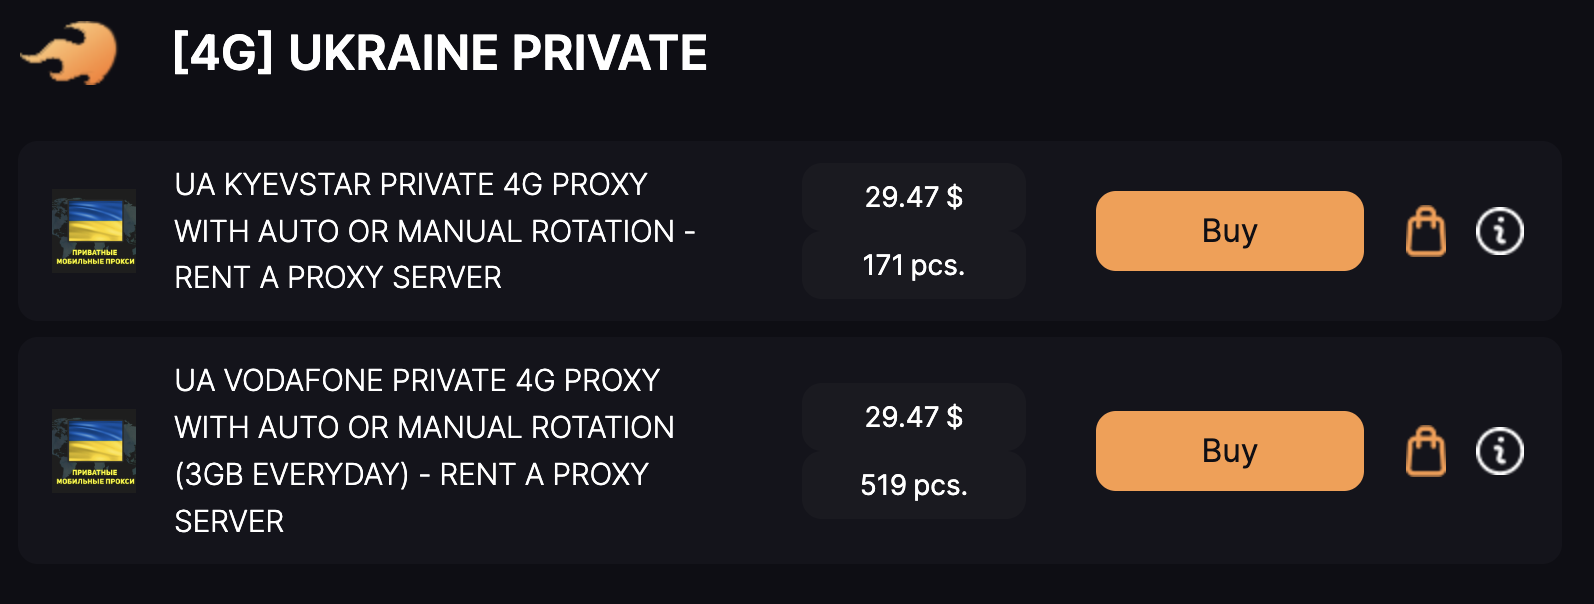The width and height of the screenshot is (1594, 604).
Task: Open the UA Vodafone Private 4G Proxy title
Action: point(417,381)
